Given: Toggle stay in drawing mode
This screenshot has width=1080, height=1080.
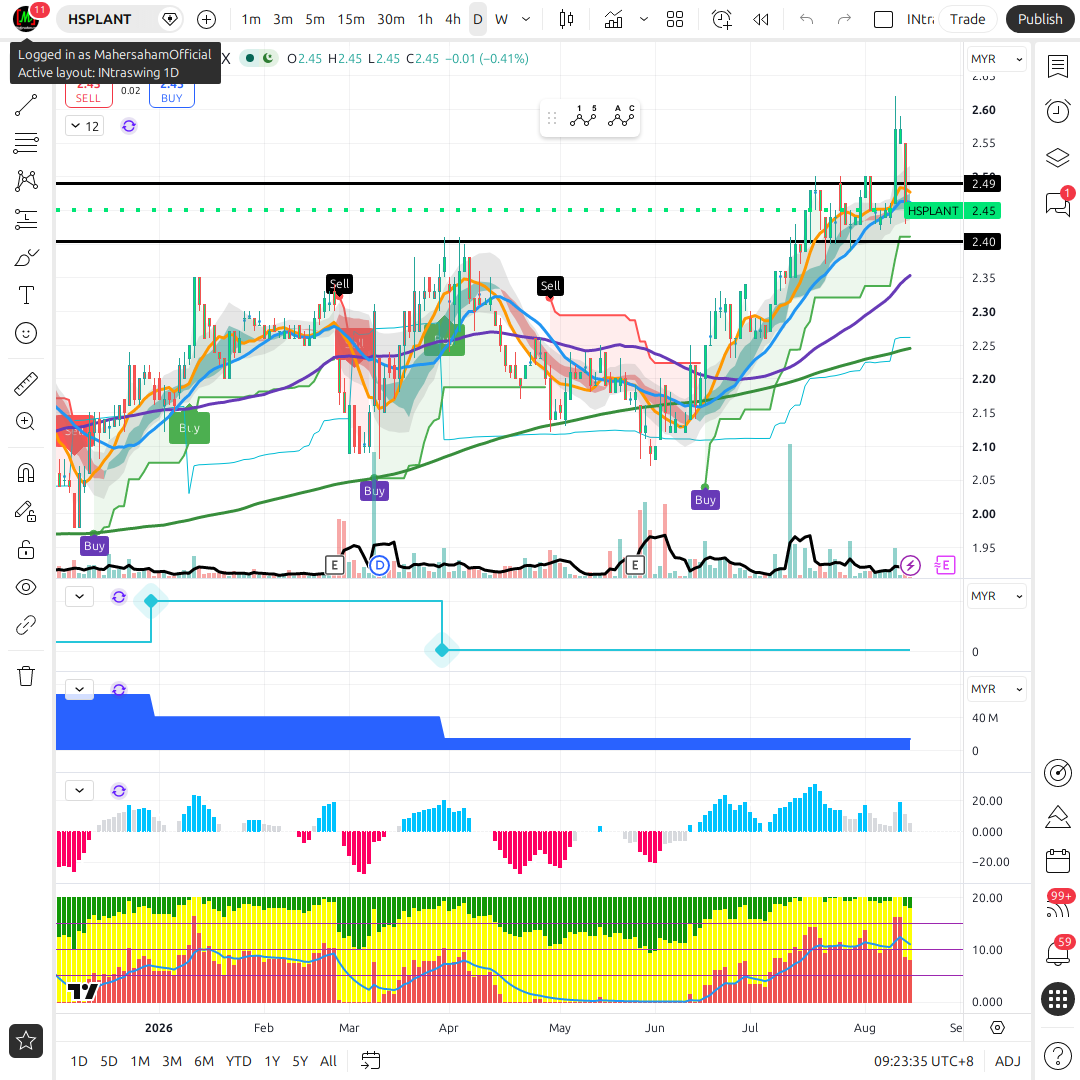Looking at the screenshot, I should (x=26, y=511).
